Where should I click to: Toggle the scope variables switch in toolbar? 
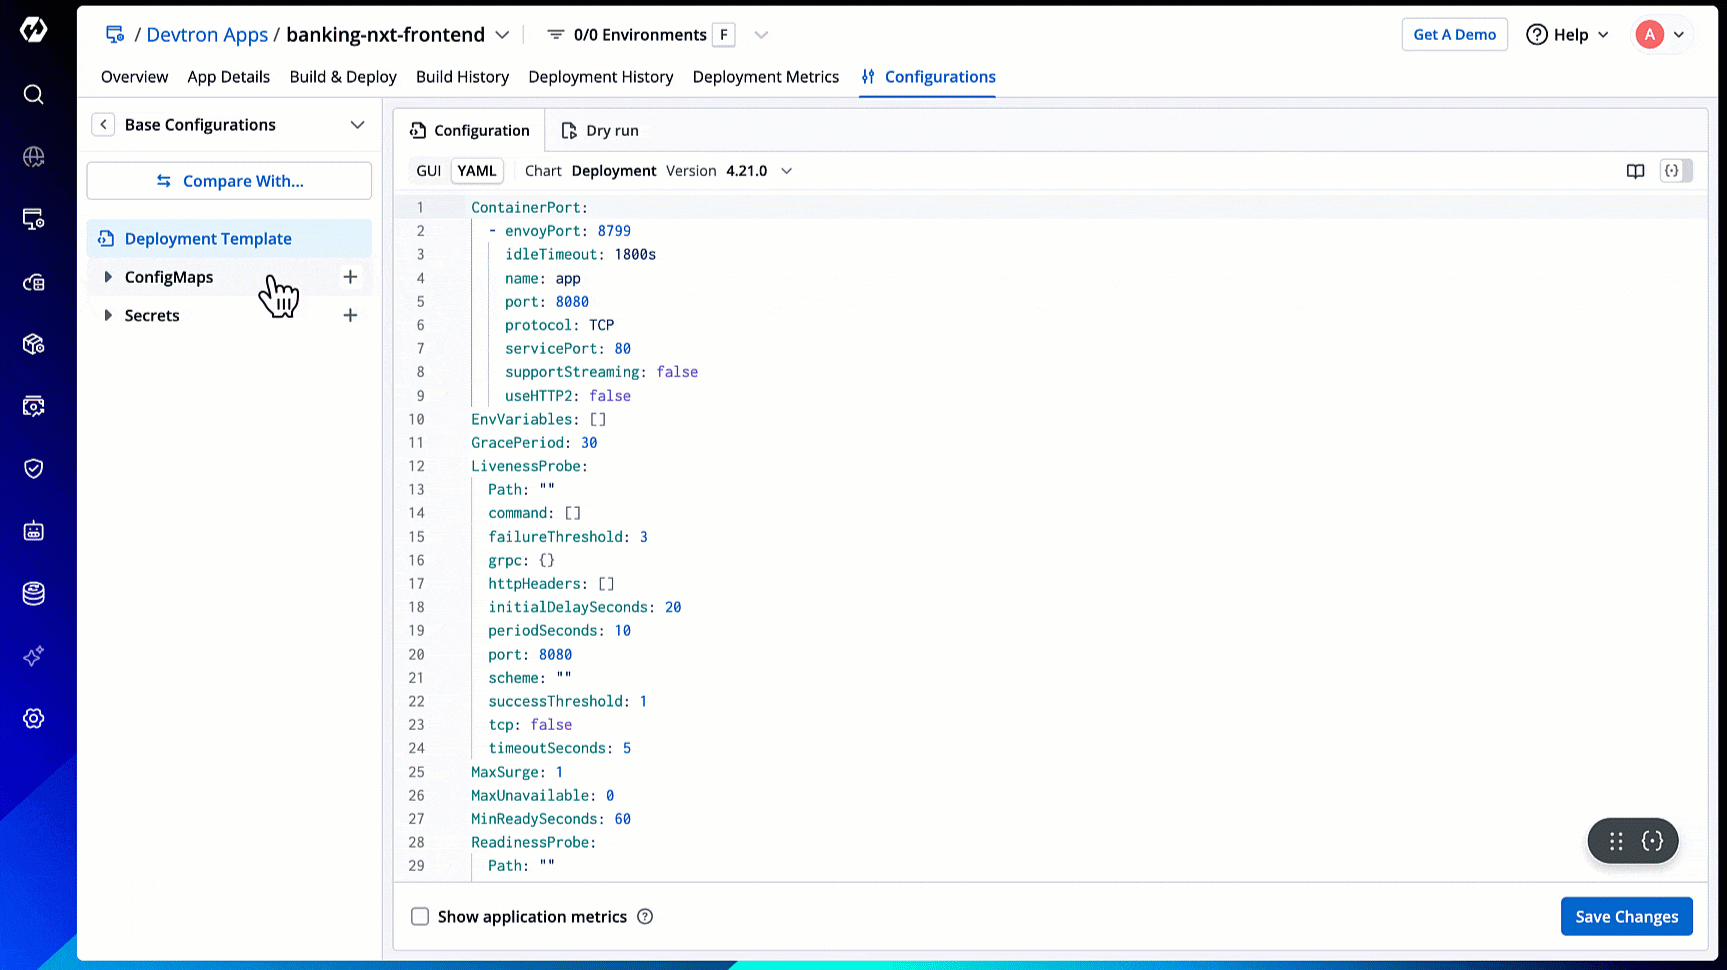point(1676,171)
